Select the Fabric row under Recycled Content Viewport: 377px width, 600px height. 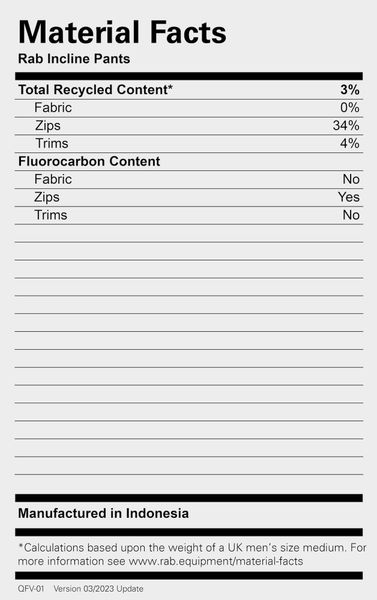(189, 108)
